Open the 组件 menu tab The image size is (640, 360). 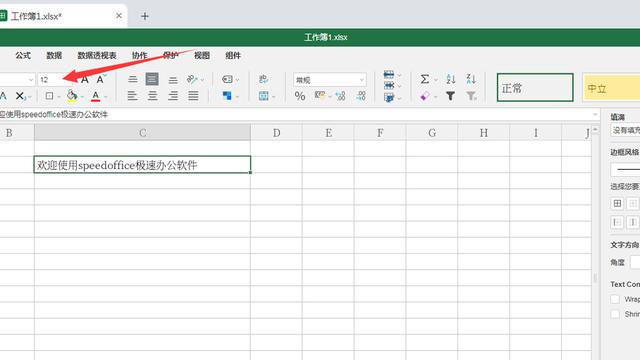[233, 56]
